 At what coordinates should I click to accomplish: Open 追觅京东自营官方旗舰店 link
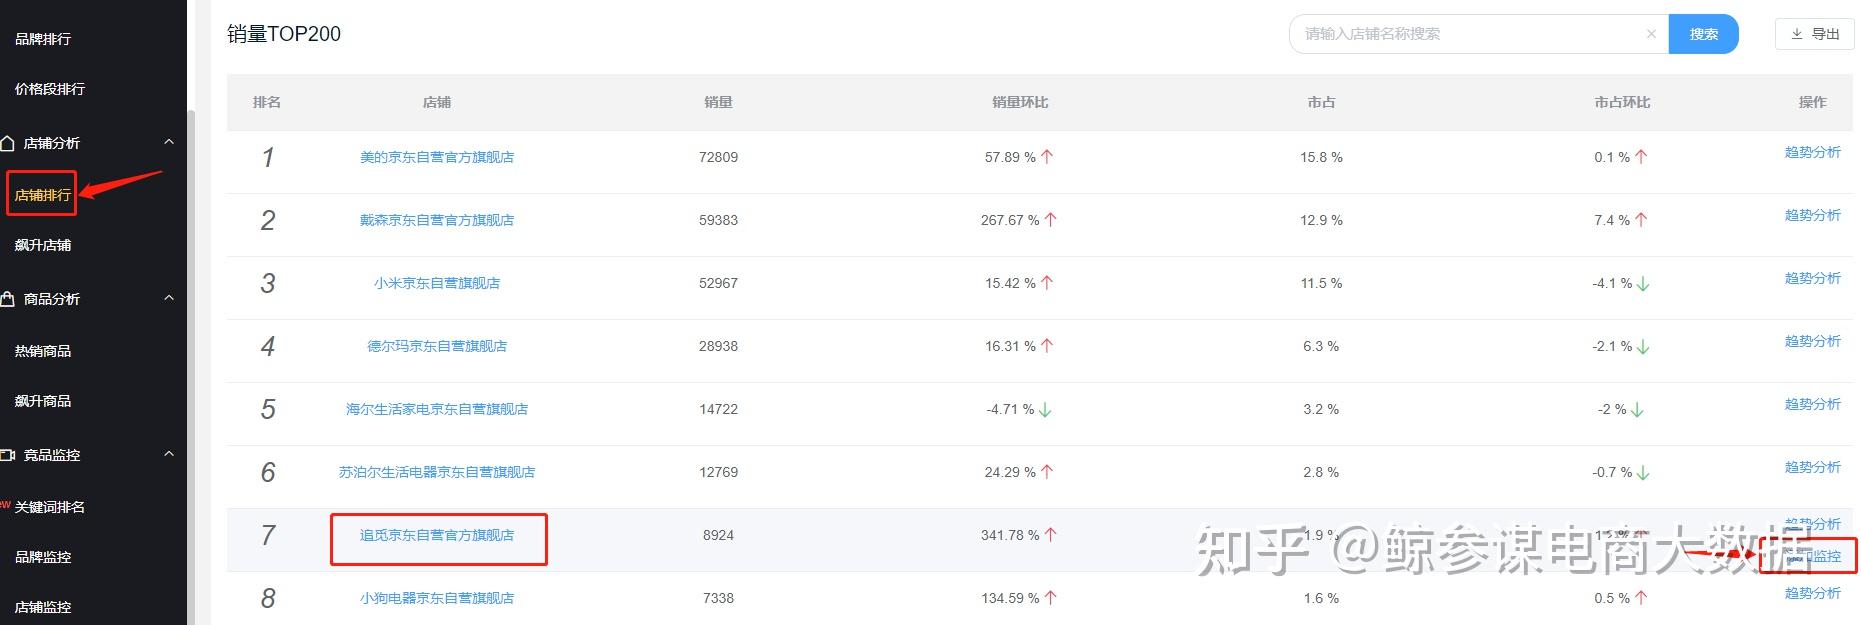point(437,535)
